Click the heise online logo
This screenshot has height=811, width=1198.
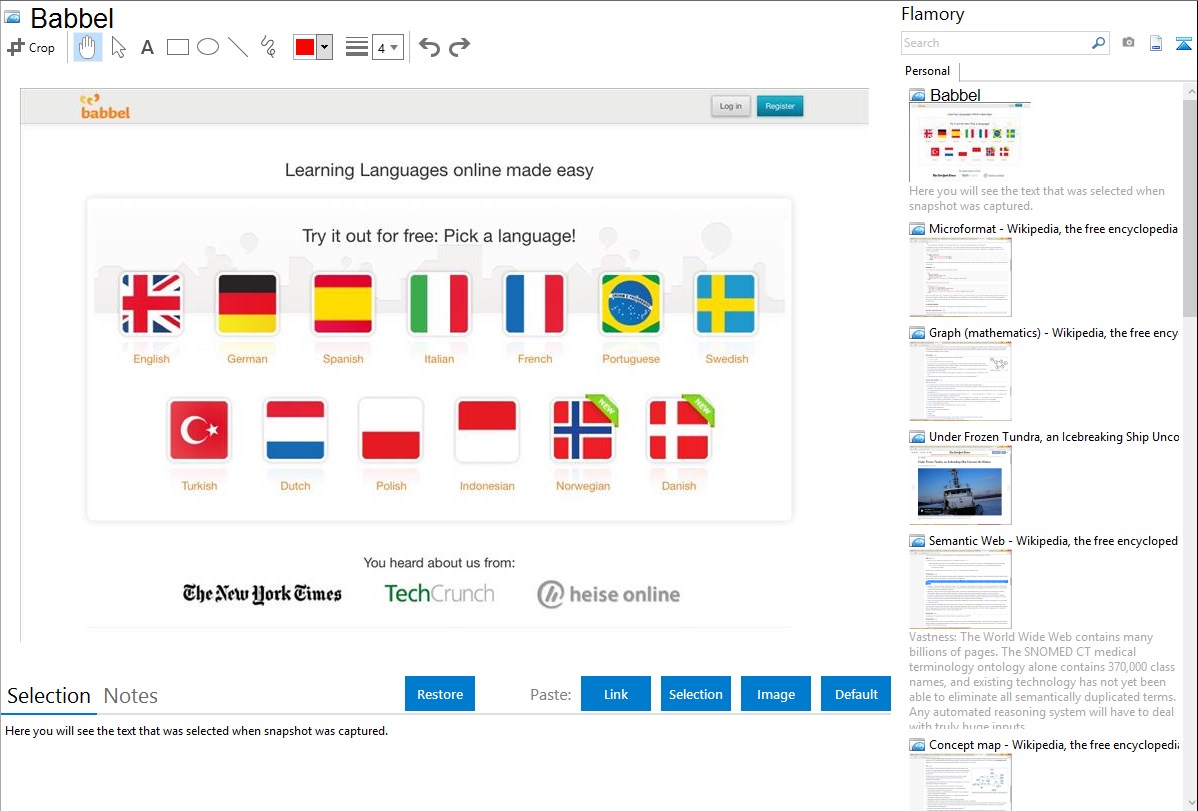coord(608,594)
